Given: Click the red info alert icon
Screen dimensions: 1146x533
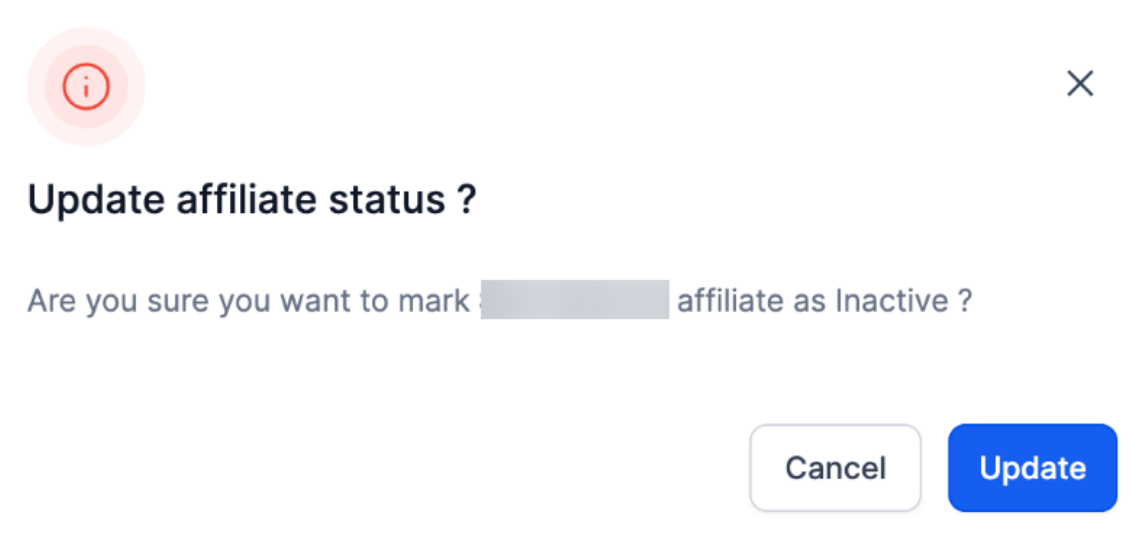Looking at the screenshot, I should (x=86, y=87).
